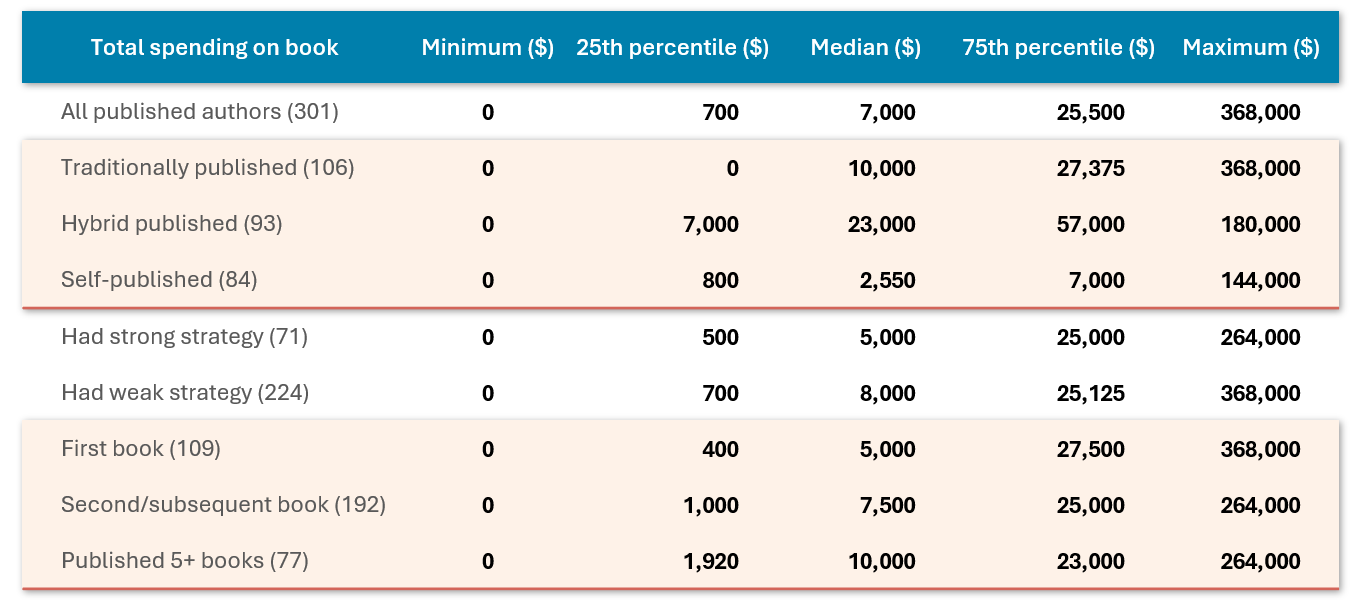Click the 'Hybrid published (93)' row label
This screenshot has width=1352, height=607.
172,224
